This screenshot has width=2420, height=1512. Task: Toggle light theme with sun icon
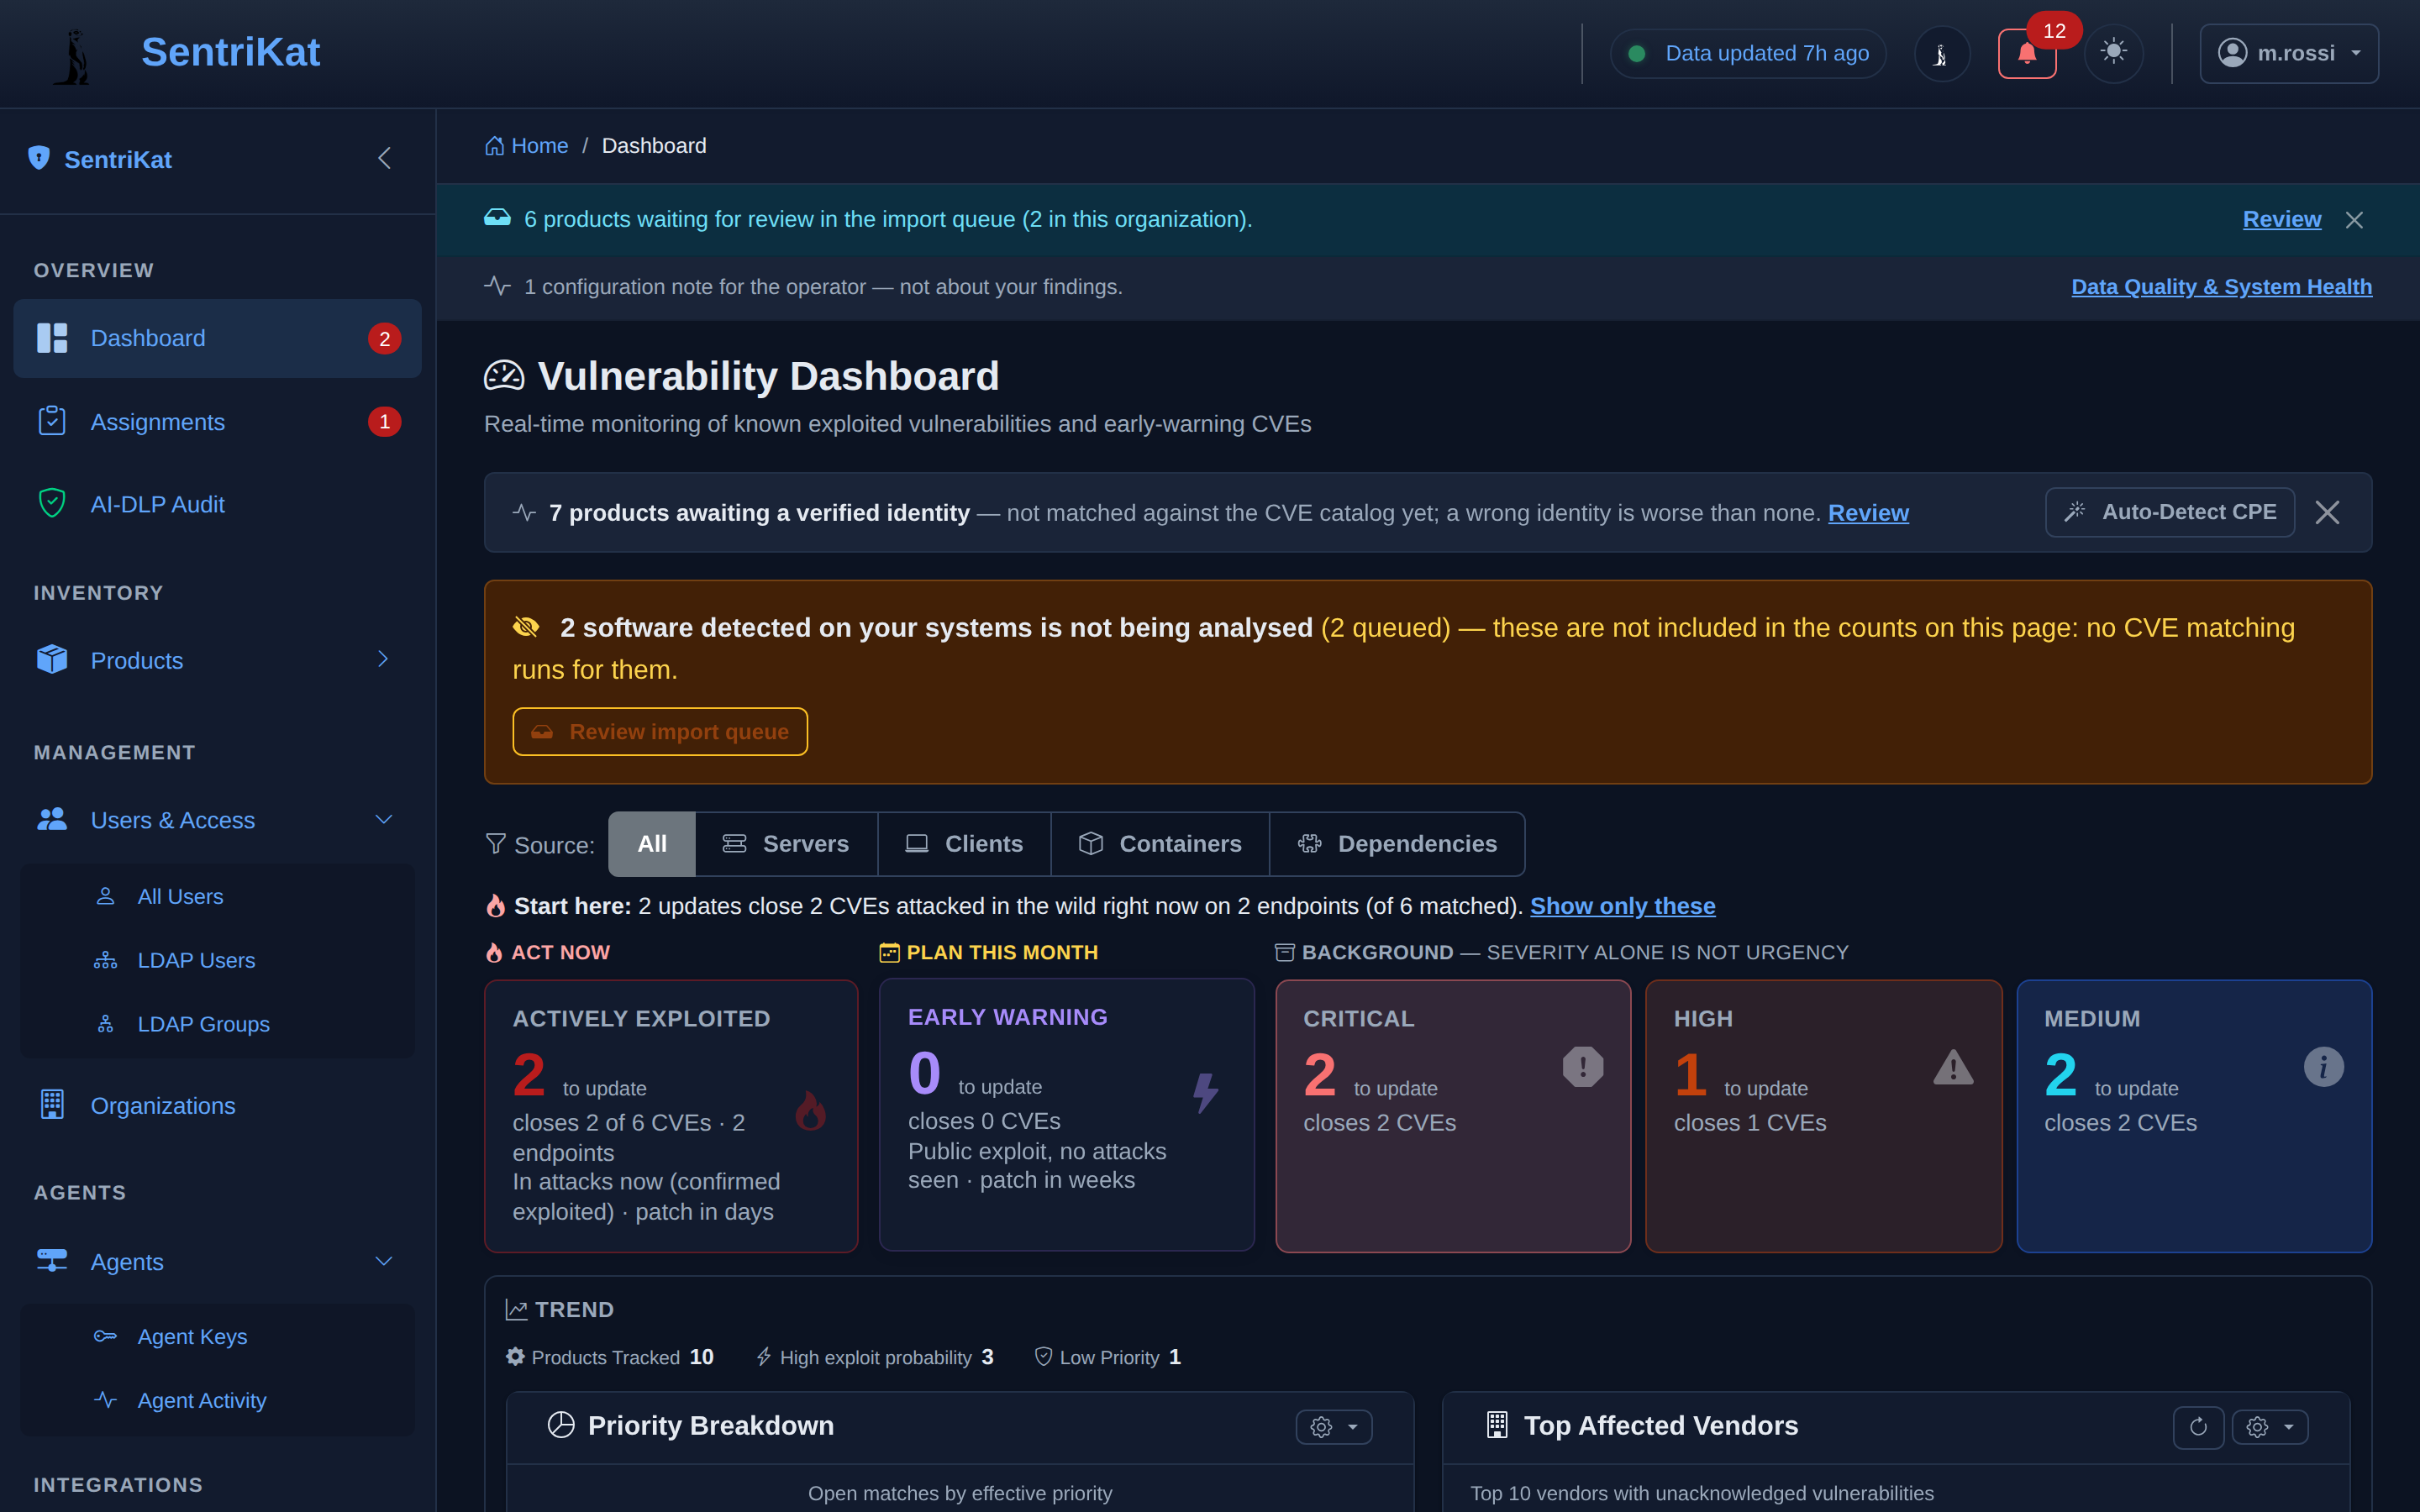click(2113, 53)
